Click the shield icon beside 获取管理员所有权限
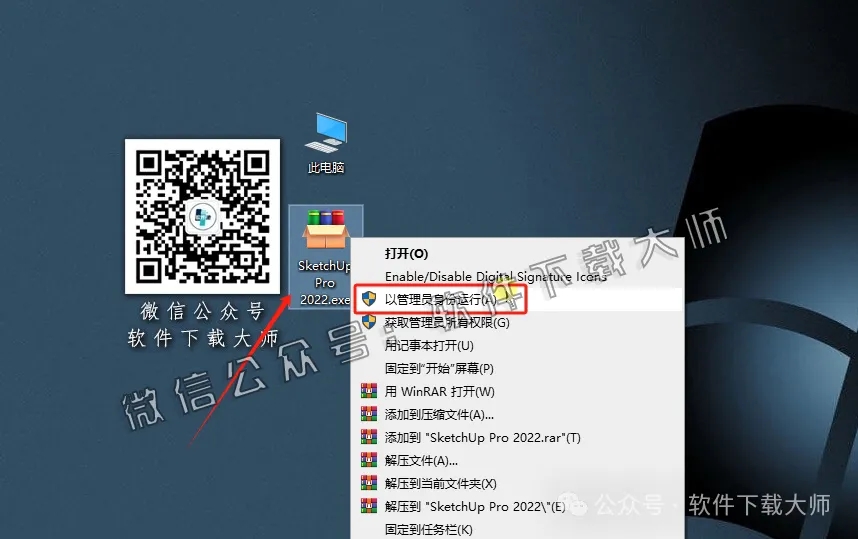This screenshot has height=539, width=858. coord(369,322)
